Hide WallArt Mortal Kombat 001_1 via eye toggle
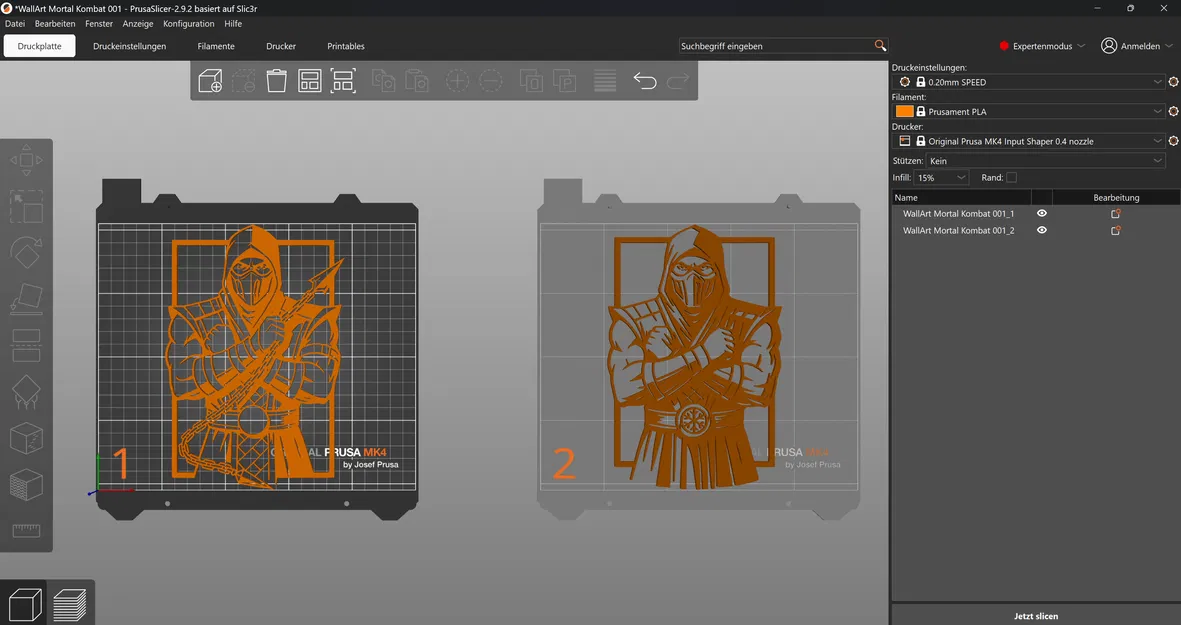1181x625 pixels. 1041,213
